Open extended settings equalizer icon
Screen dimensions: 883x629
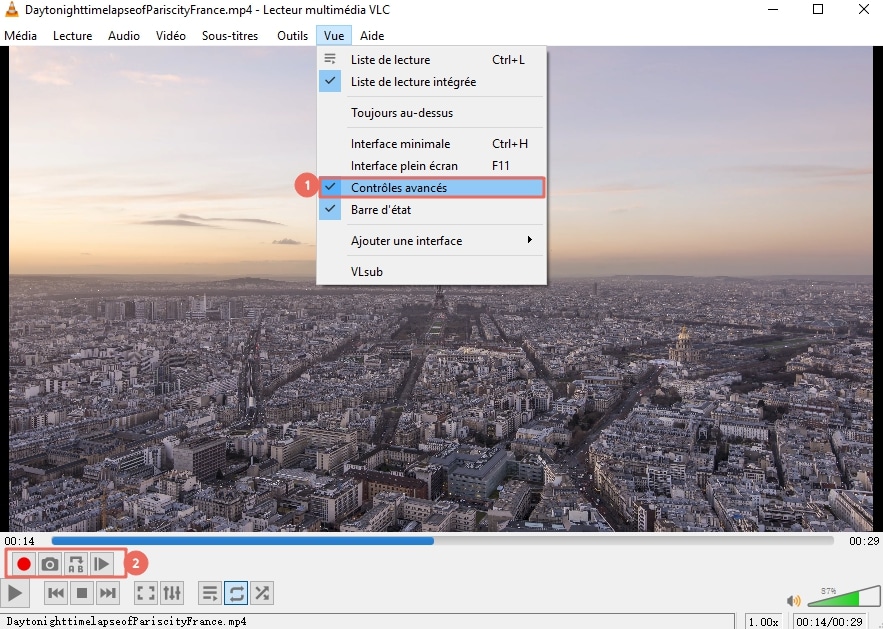172,593
